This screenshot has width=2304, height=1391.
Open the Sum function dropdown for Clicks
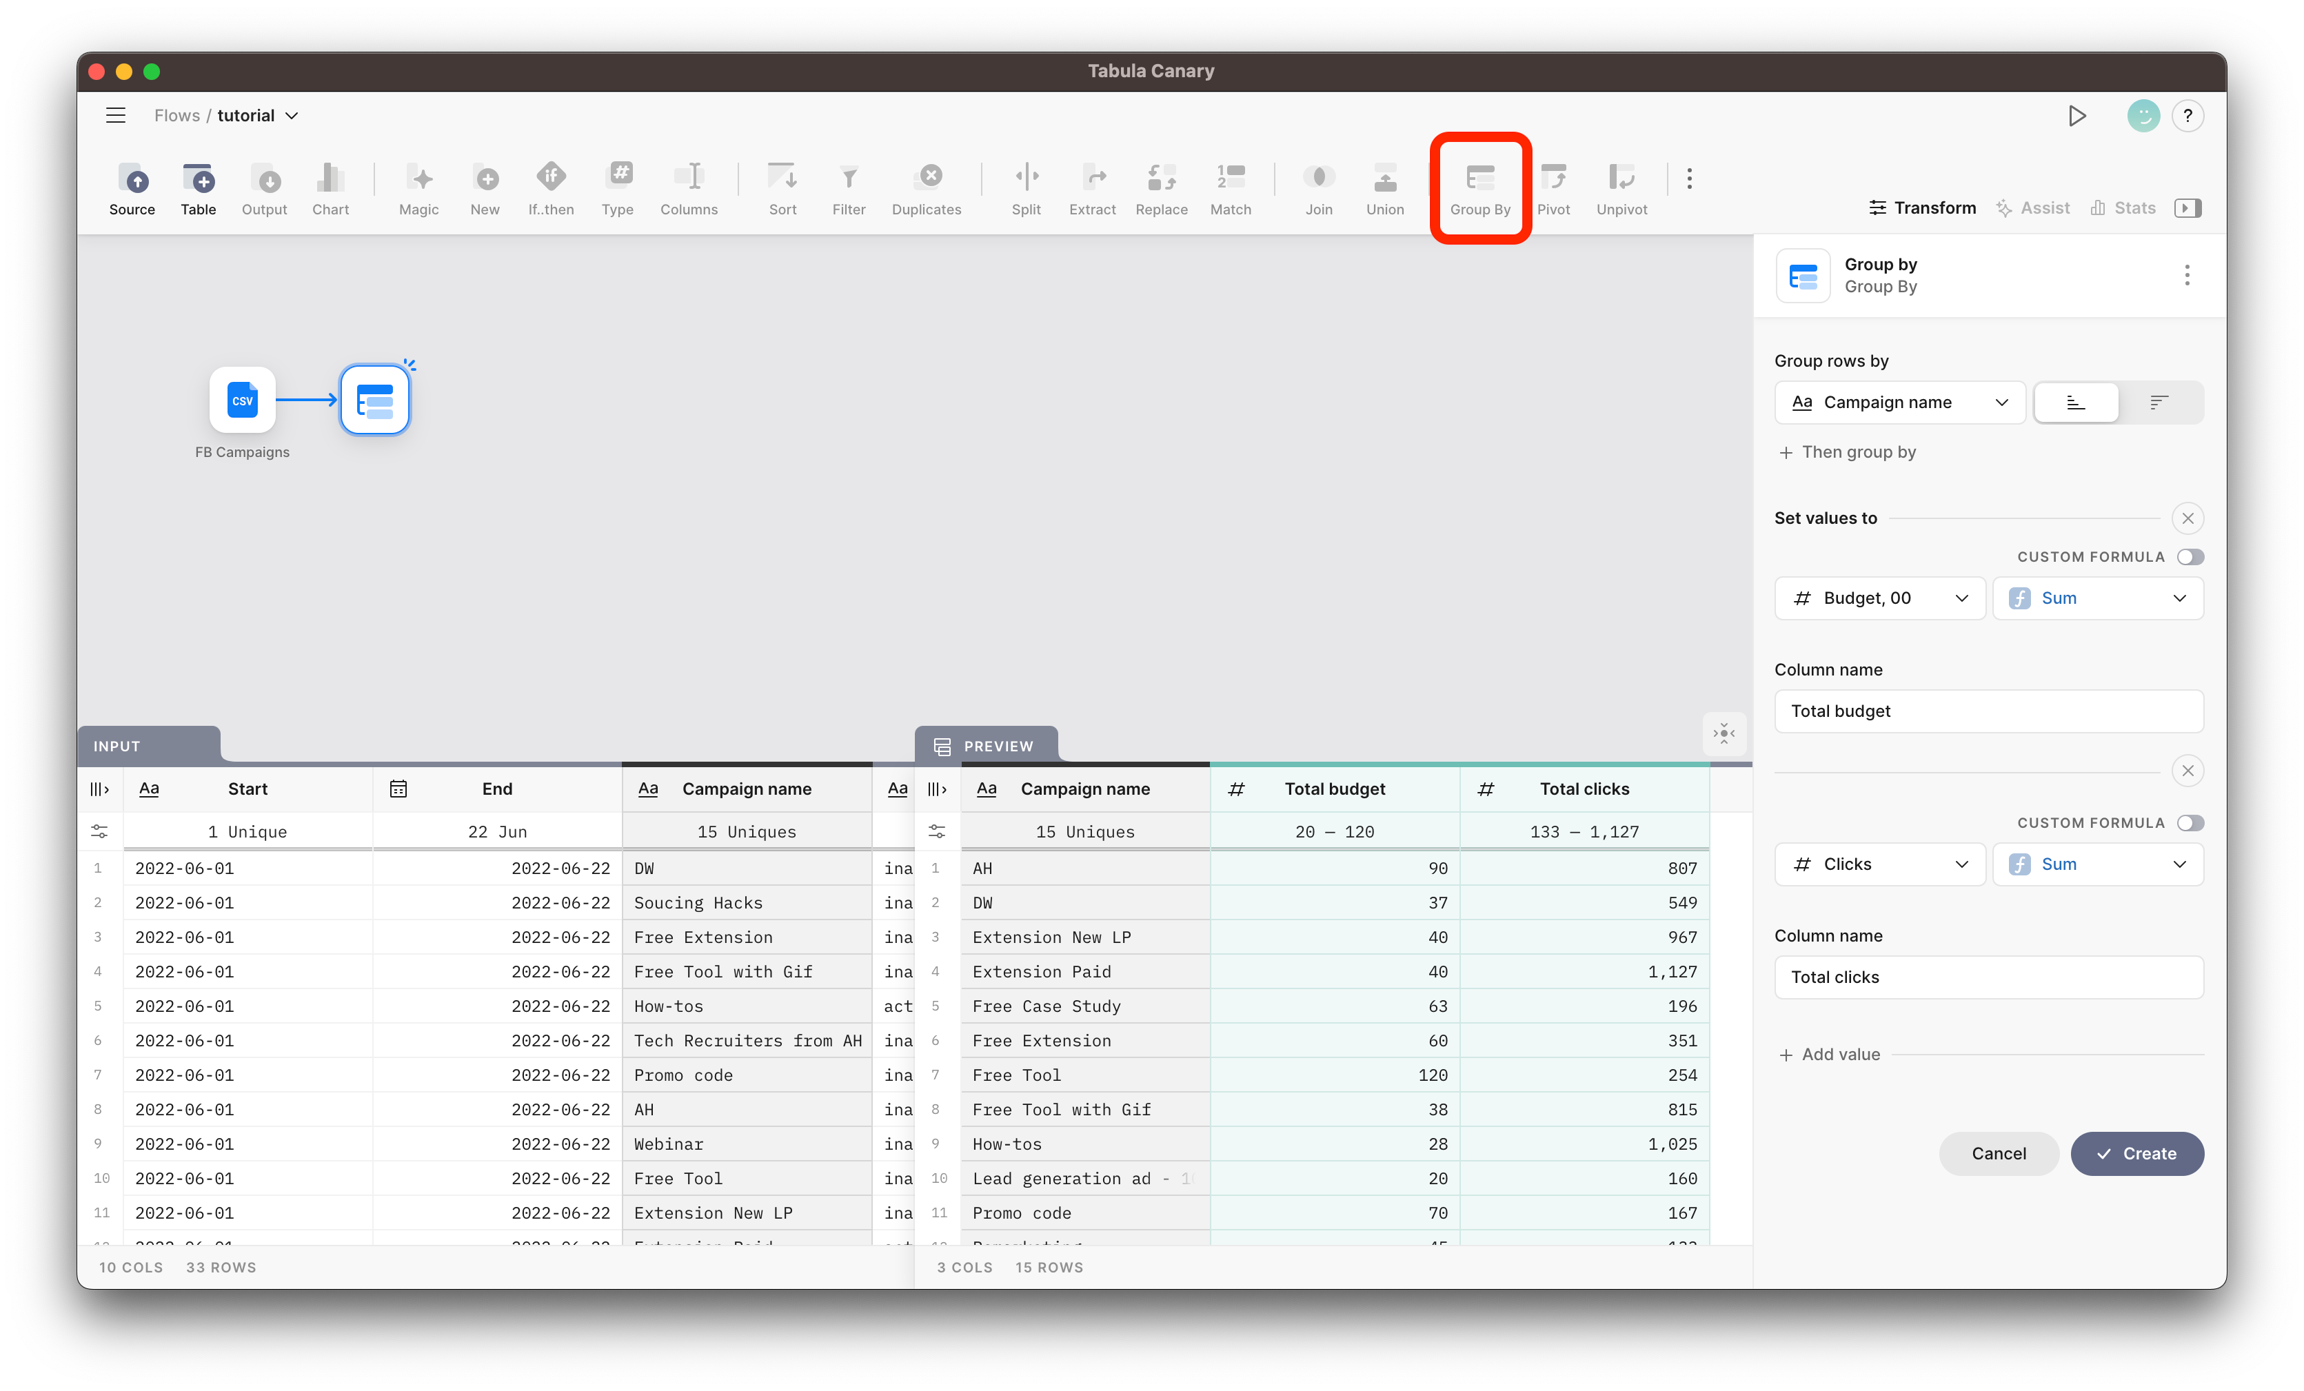pos(2097,864)
